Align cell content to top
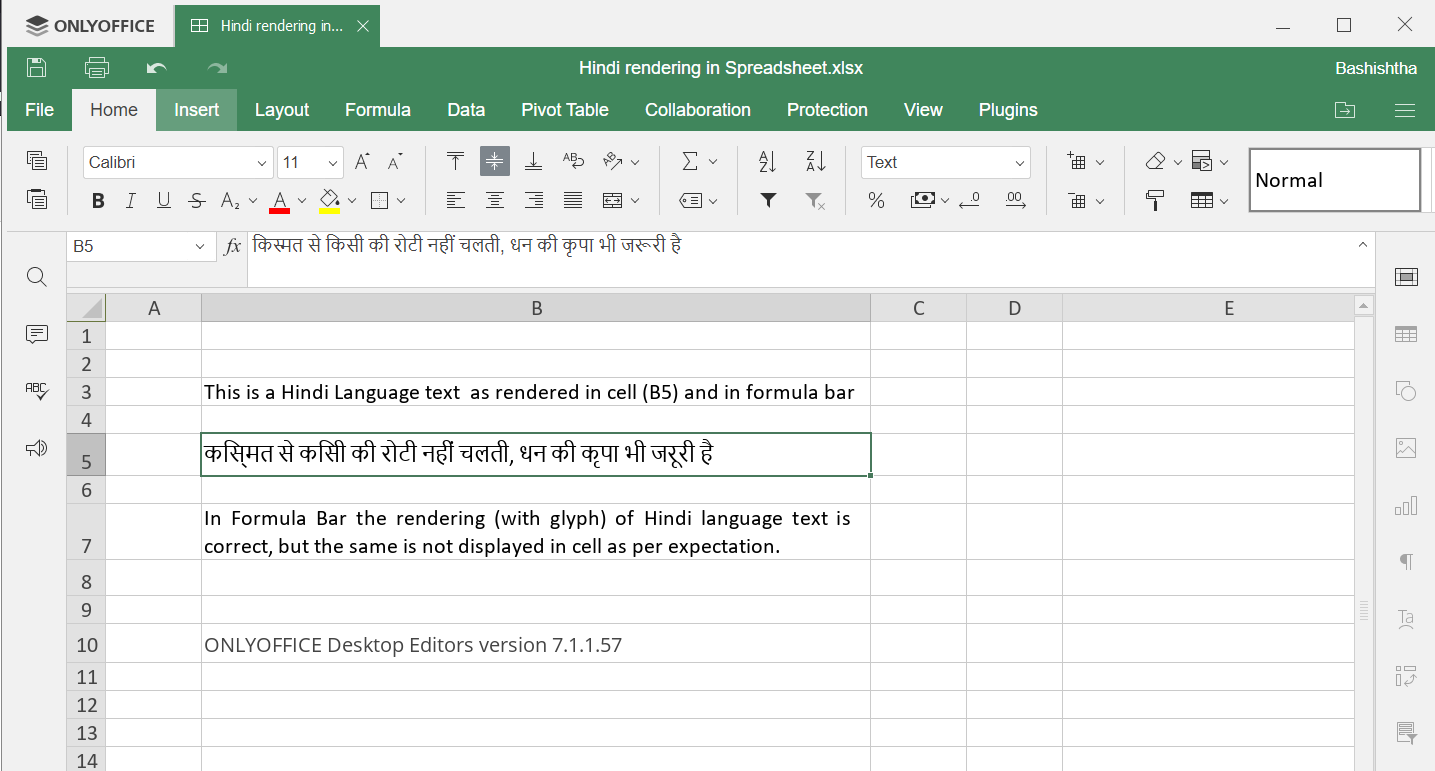 click(455, 161)
